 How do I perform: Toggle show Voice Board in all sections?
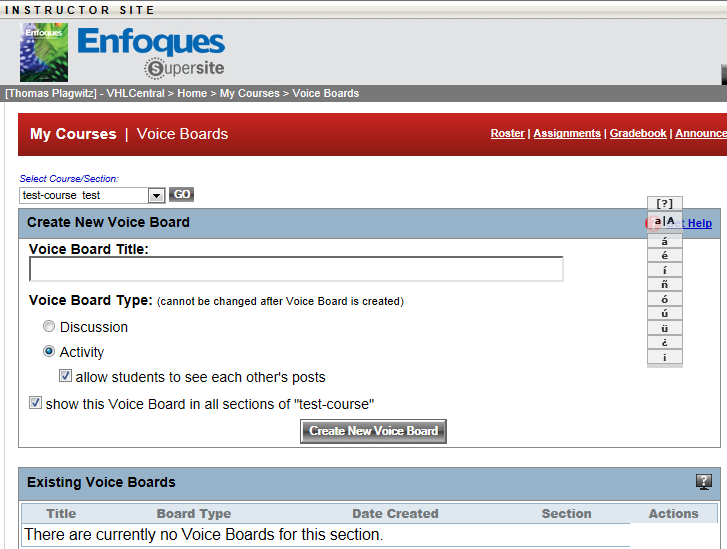[36, 403]
